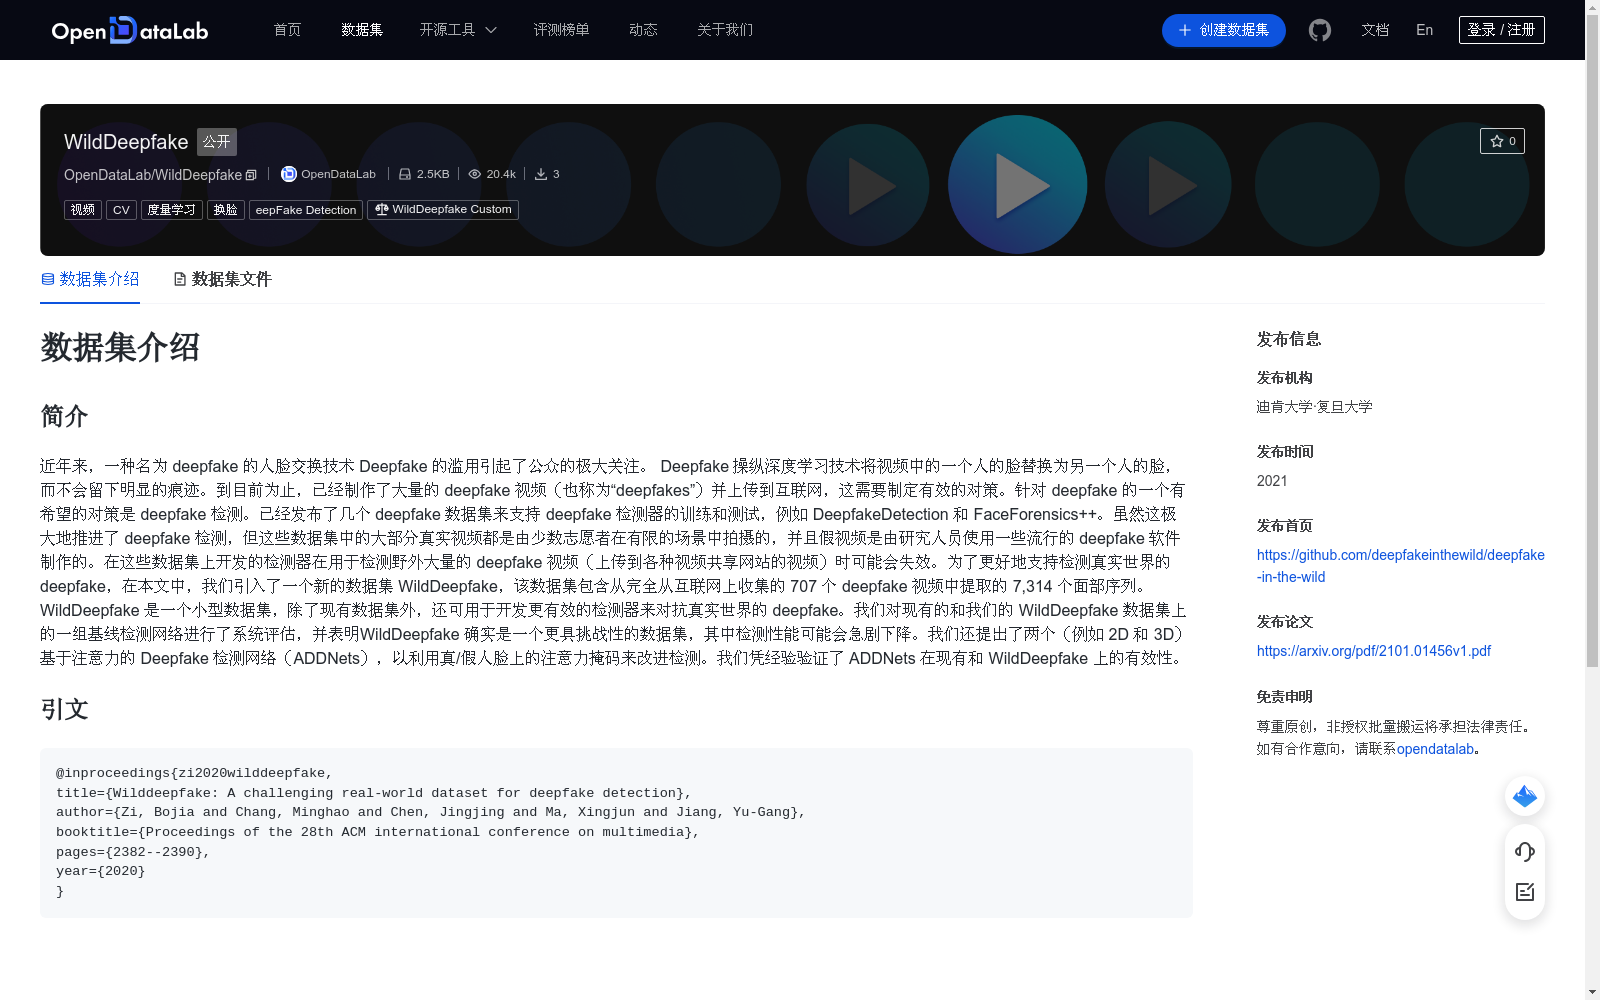The width and height of the screenshot is (1600, 1000).
Task: Click the license scale icon on WildDeepfake Custom
Action: point(382,209)
